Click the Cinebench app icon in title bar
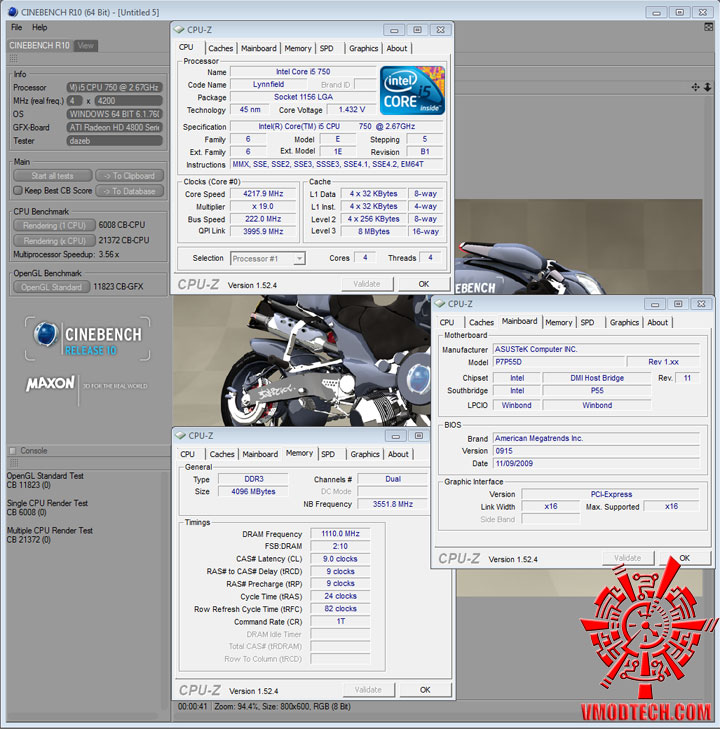Viewport: 720px width, 729px height. point(13,12)
